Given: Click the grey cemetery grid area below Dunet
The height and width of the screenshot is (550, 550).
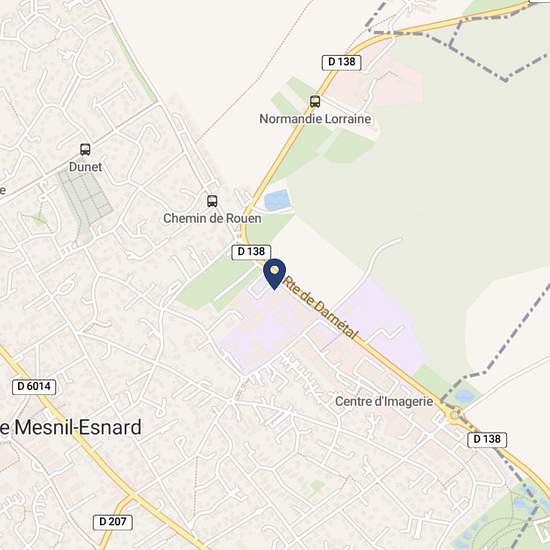Looking at the screenshot, I should coord(85,198).
